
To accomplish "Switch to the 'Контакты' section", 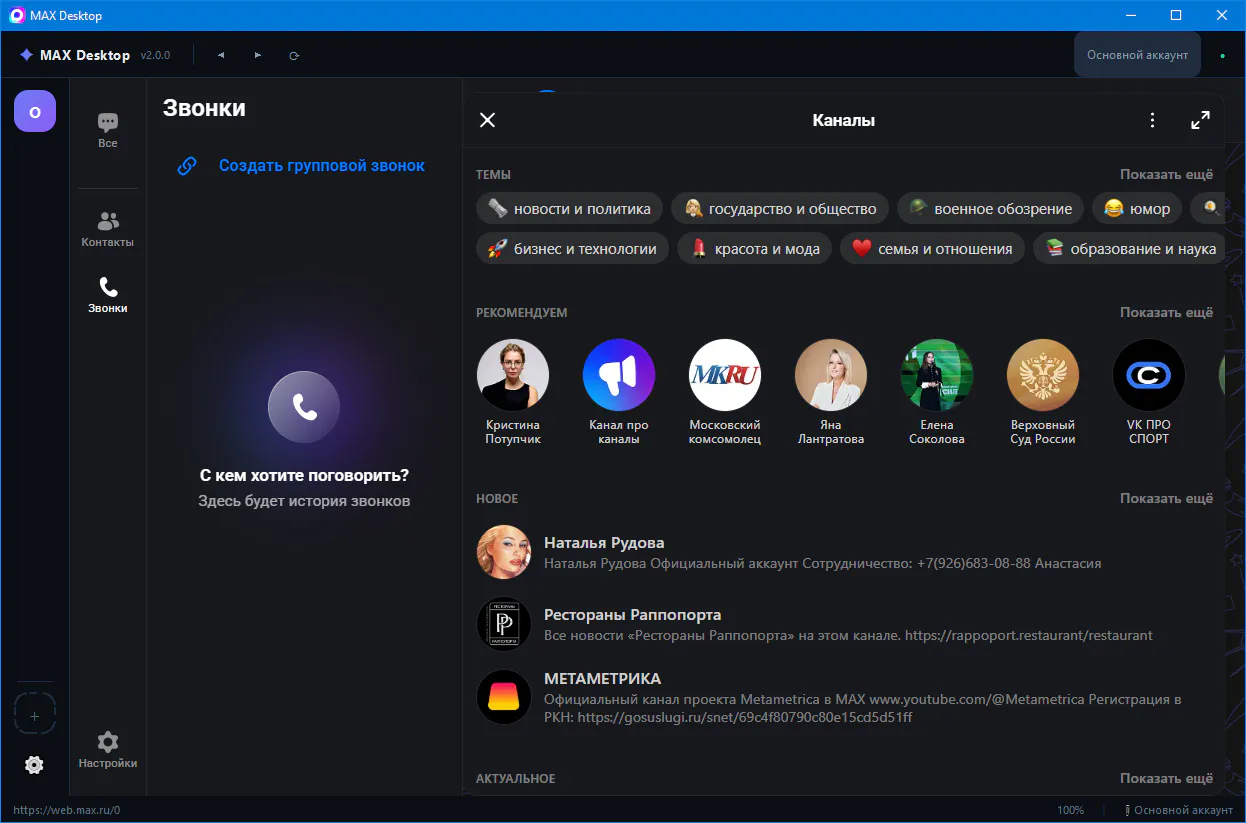I will (108, 229).
